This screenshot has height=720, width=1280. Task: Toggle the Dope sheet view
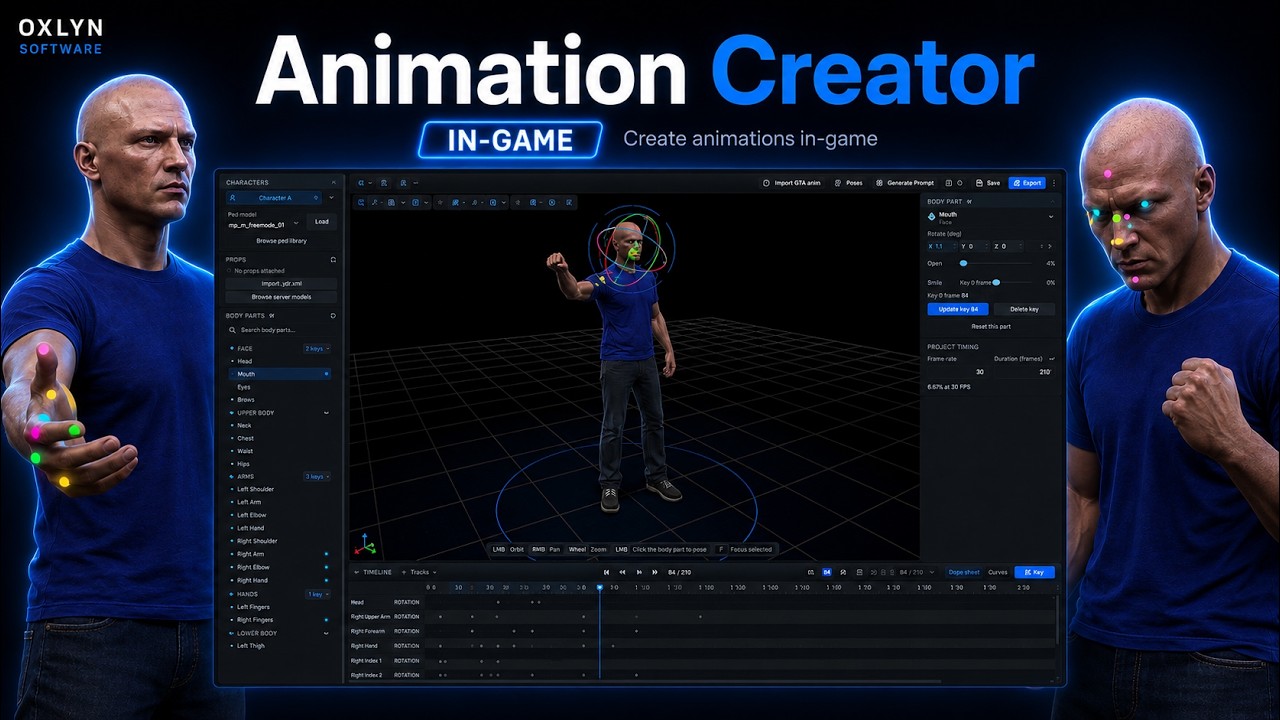coord(964,572)
